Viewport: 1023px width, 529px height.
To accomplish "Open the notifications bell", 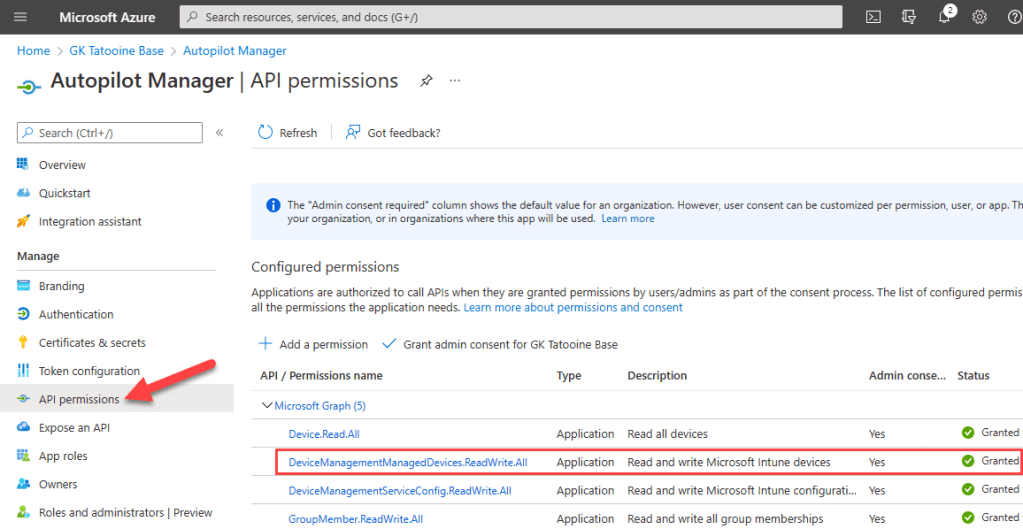I will (944, 18).
